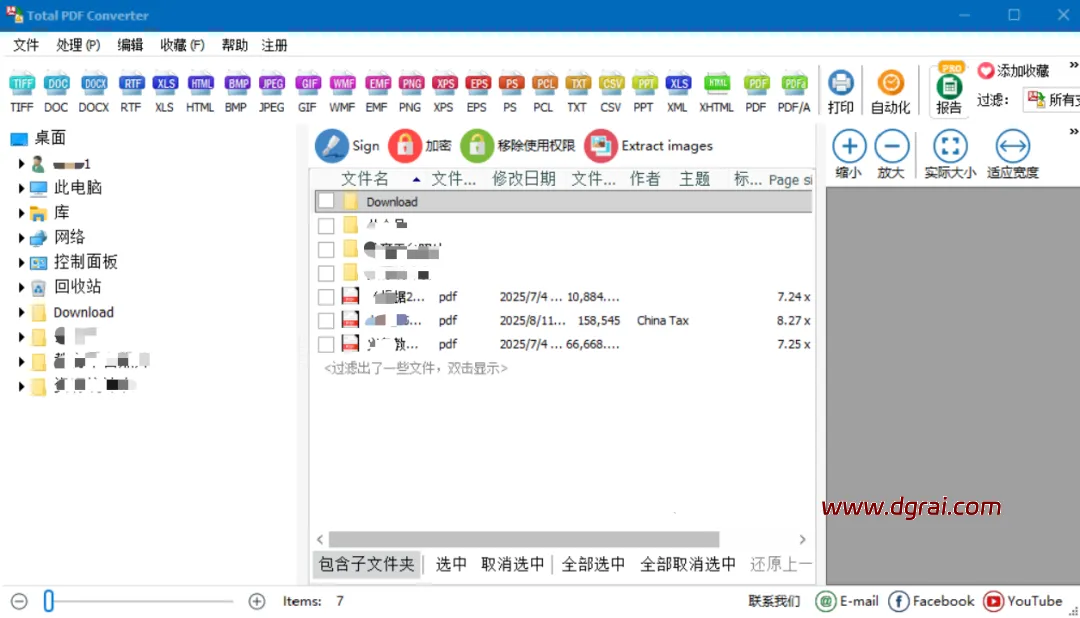Open the 收藏 (F) menu
The height and width of the screenshot is (618, 1080).
click(x=183, y=45)
